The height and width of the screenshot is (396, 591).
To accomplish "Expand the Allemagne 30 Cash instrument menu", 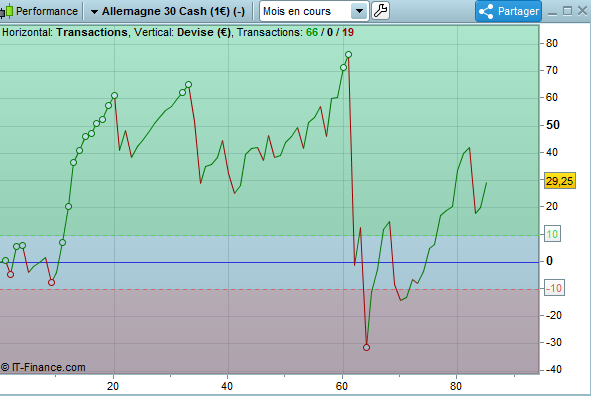I will 94,12.
